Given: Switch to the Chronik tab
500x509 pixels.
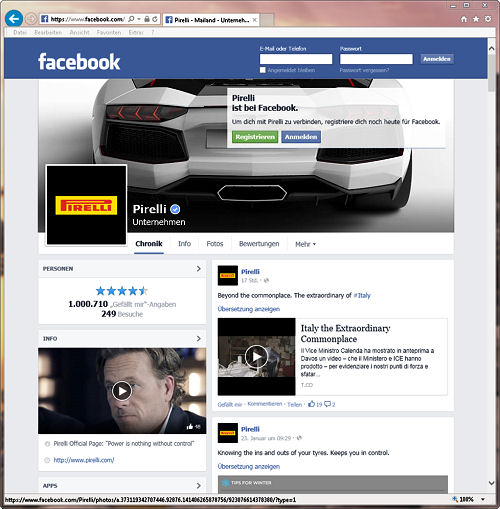Looking at the screenshot, I should coord(149,244).
